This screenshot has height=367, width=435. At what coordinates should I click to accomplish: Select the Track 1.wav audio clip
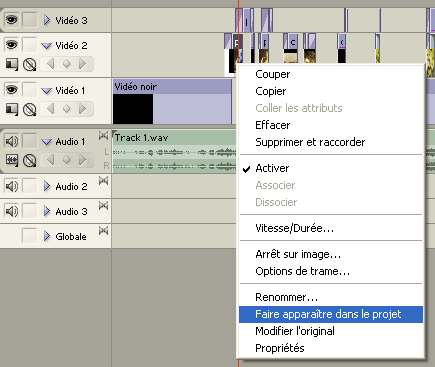174,152
